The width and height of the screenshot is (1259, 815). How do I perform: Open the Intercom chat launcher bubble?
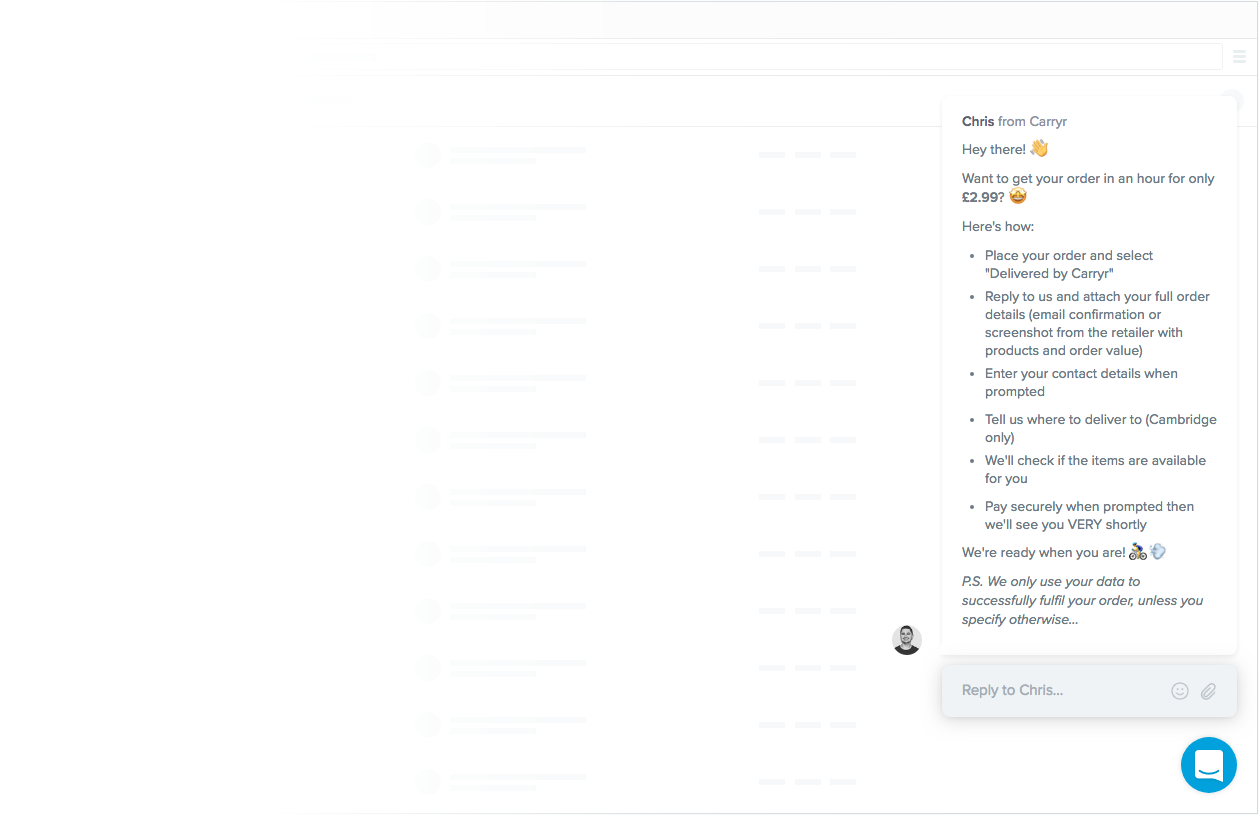(x=1209, y=765)
